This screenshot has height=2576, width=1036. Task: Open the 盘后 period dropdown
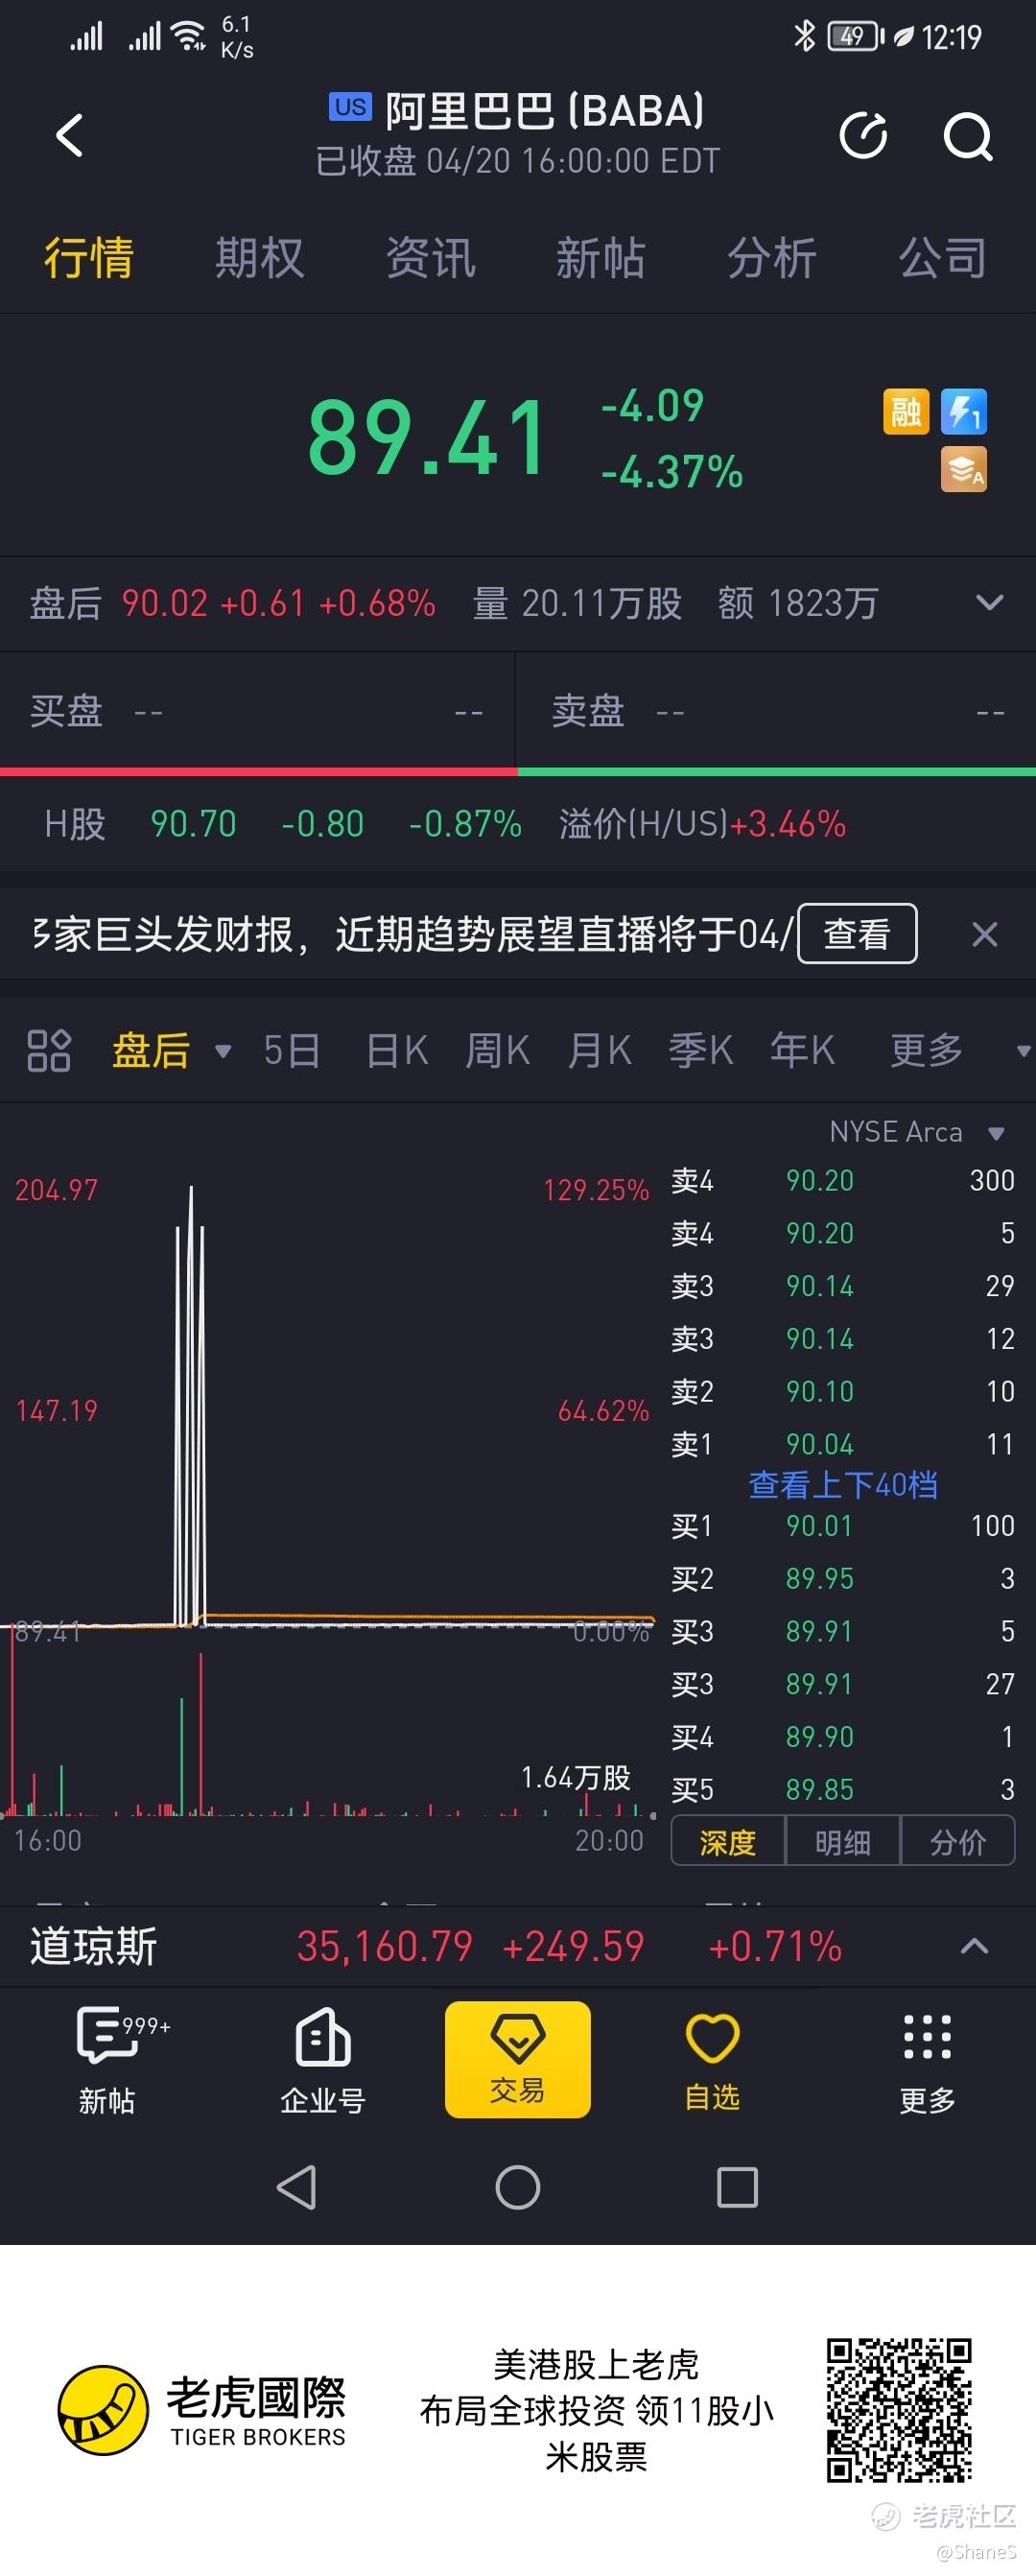tap(171, 1050)
